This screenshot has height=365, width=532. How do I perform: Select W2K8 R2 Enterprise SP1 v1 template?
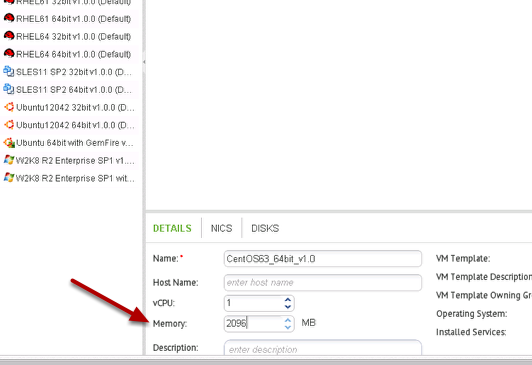click(x=75, y=160)
